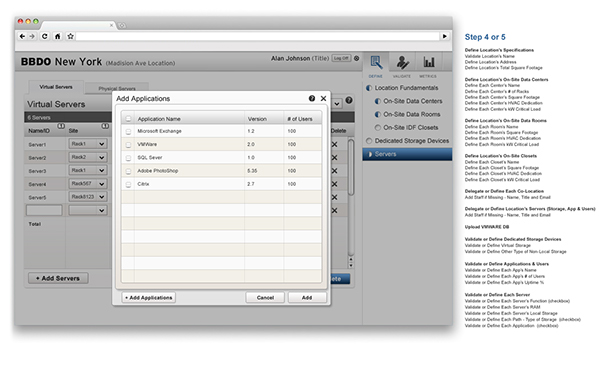Click the settings gear beside Log Off
The width and height of the screenshot is (600, 388).
(x=357, y=58)
